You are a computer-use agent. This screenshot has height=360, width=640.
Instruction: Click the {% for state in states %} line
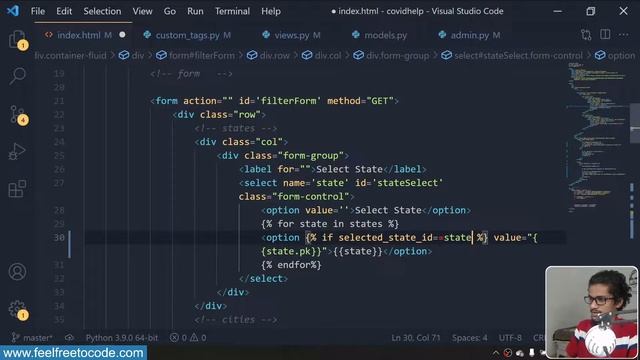(x=330, y=224)
